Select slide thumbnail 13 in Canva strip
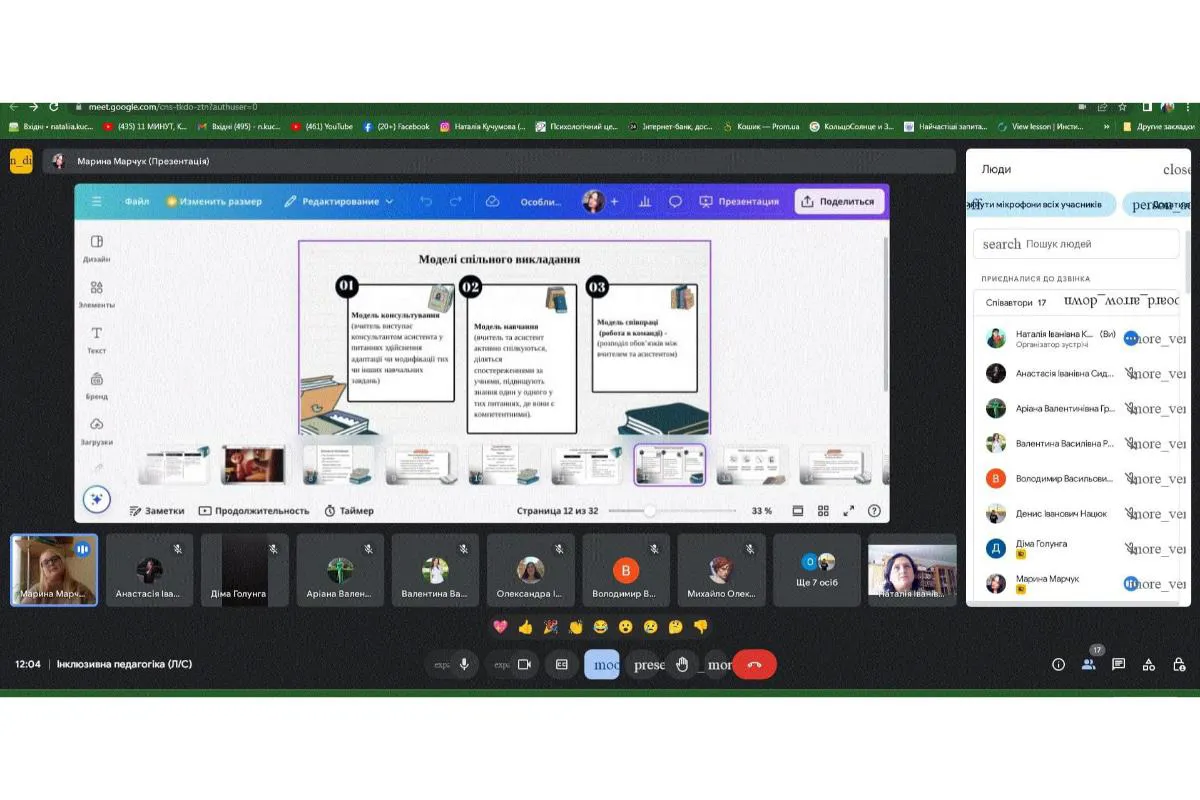This screenshot has height=800, width=1200. [752, 465]
